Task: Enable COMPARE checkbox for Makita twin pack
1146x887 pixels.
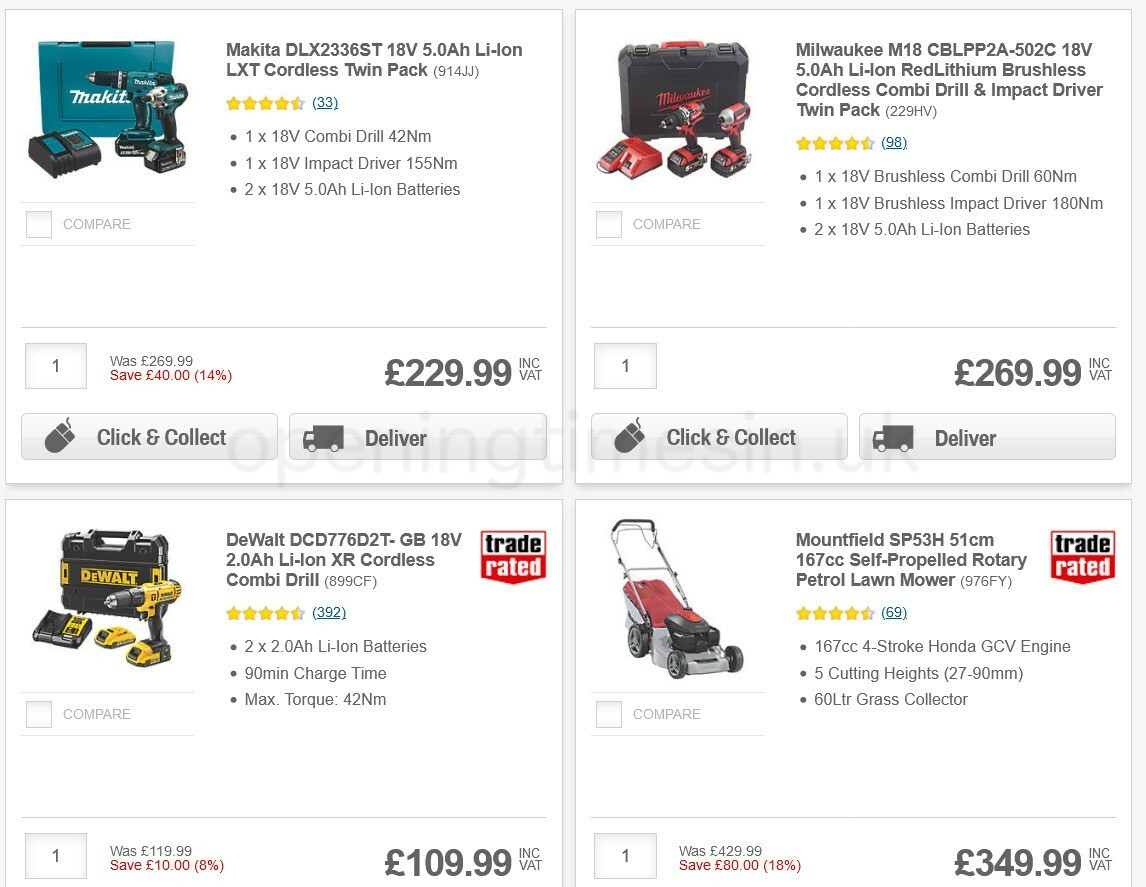Action: tap(38, 224)
